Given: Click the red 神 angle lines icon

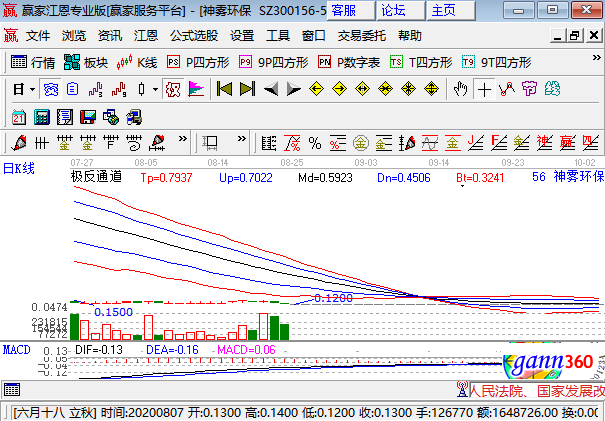Looking at the screenshot, I should (544, 143).
